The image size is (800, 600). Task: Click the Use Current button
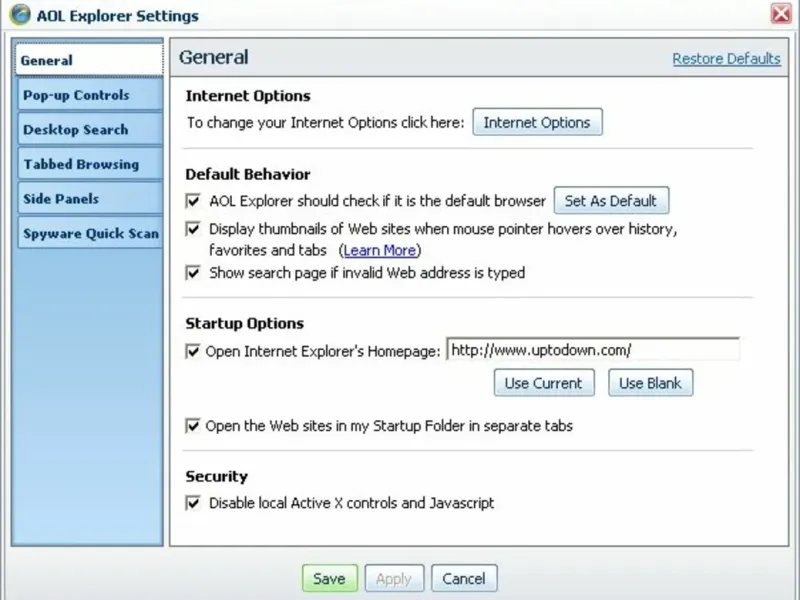click(x=544, y=383)
